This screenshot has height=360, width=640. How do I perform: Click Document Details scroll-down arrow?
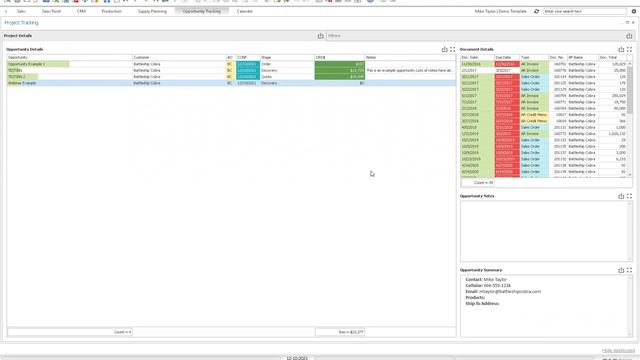point(630,175)
